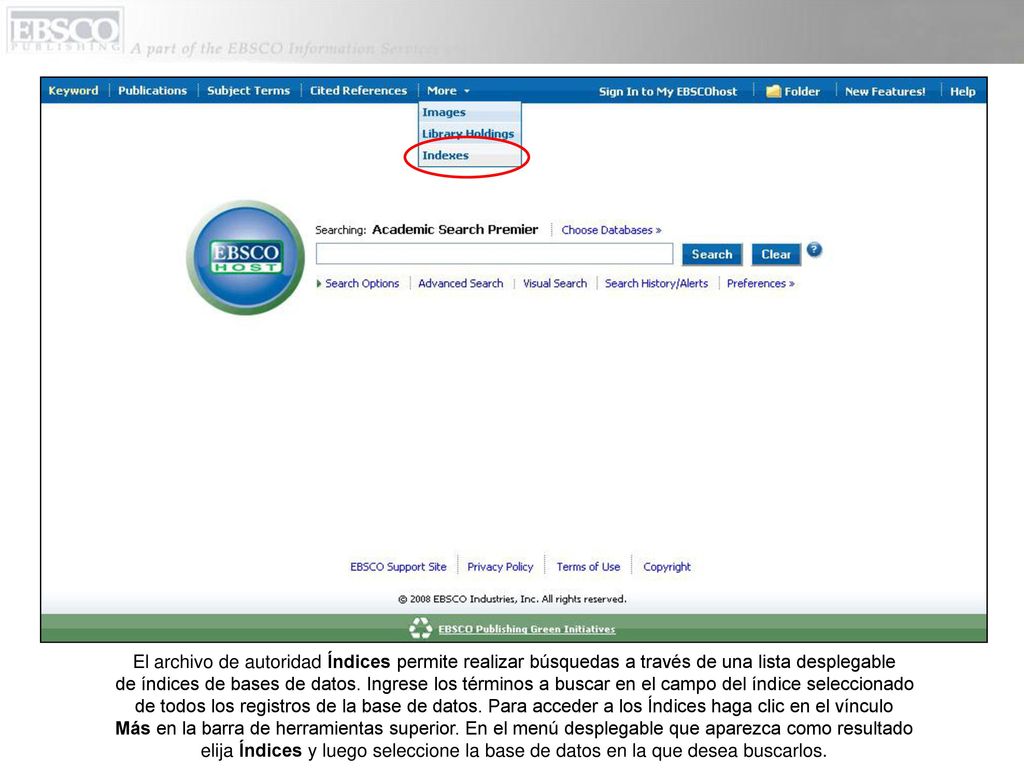The height and width of the screenshot is (768, 1024).
Task: Open Visual Search
Action: 554,283
